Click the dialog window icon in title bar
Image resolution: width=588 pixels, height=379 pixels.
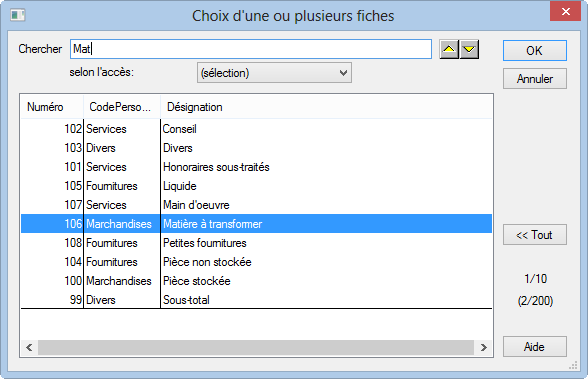tap(17, 15)
